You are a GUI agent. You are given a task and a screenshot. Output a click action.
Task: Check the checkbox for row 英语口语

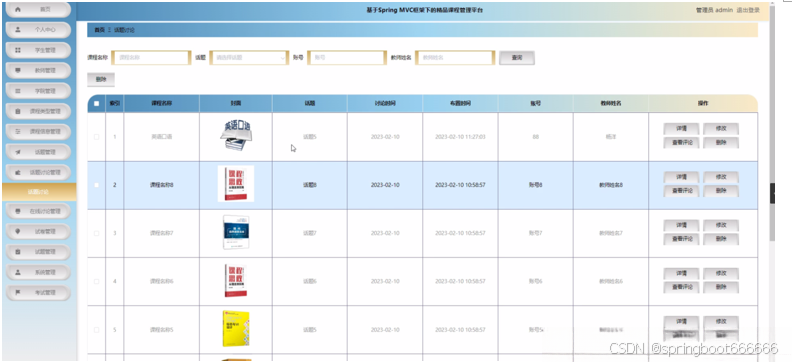(96, 137)
